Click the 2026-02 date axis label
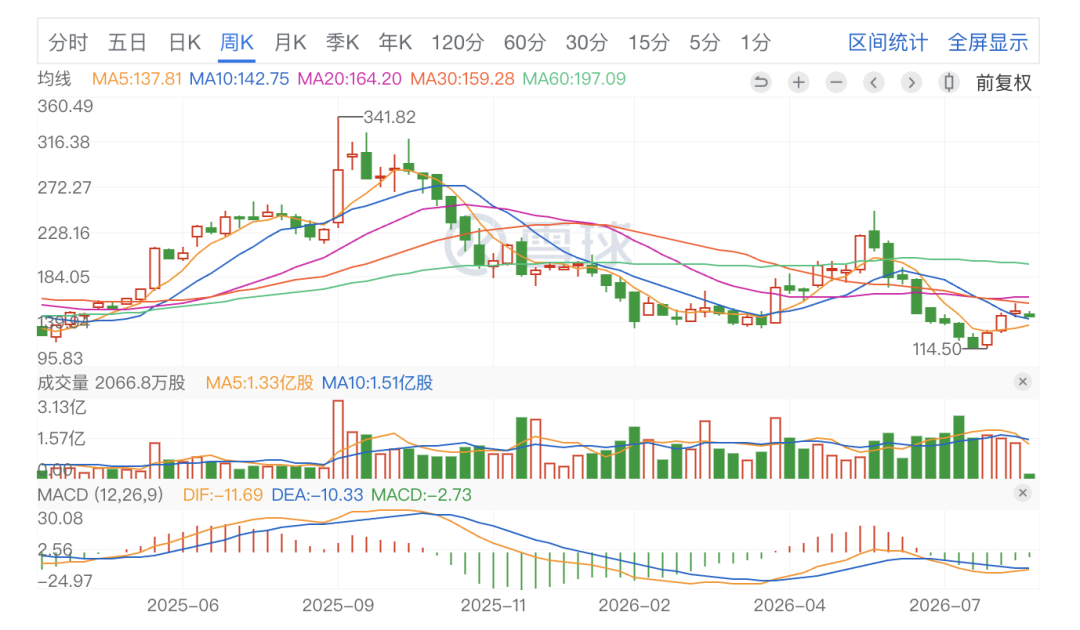 coord(634,605)
